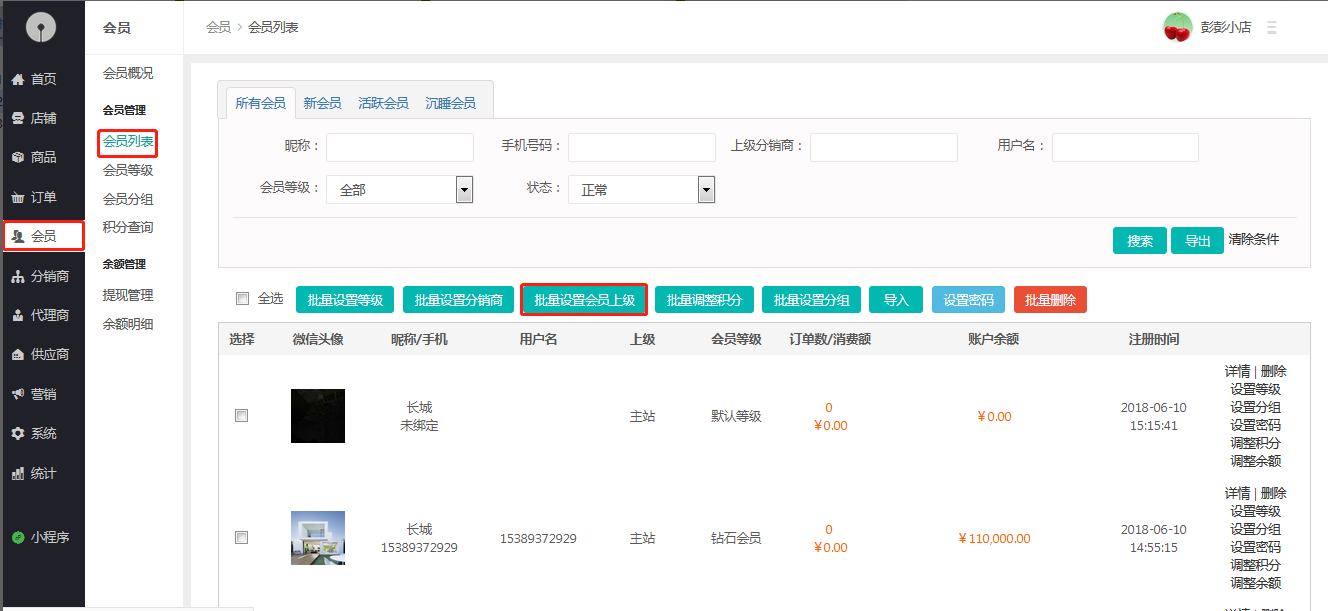Open the 状态 status dropdown
The image size is (1328, 611).
(x=706, y=189)
